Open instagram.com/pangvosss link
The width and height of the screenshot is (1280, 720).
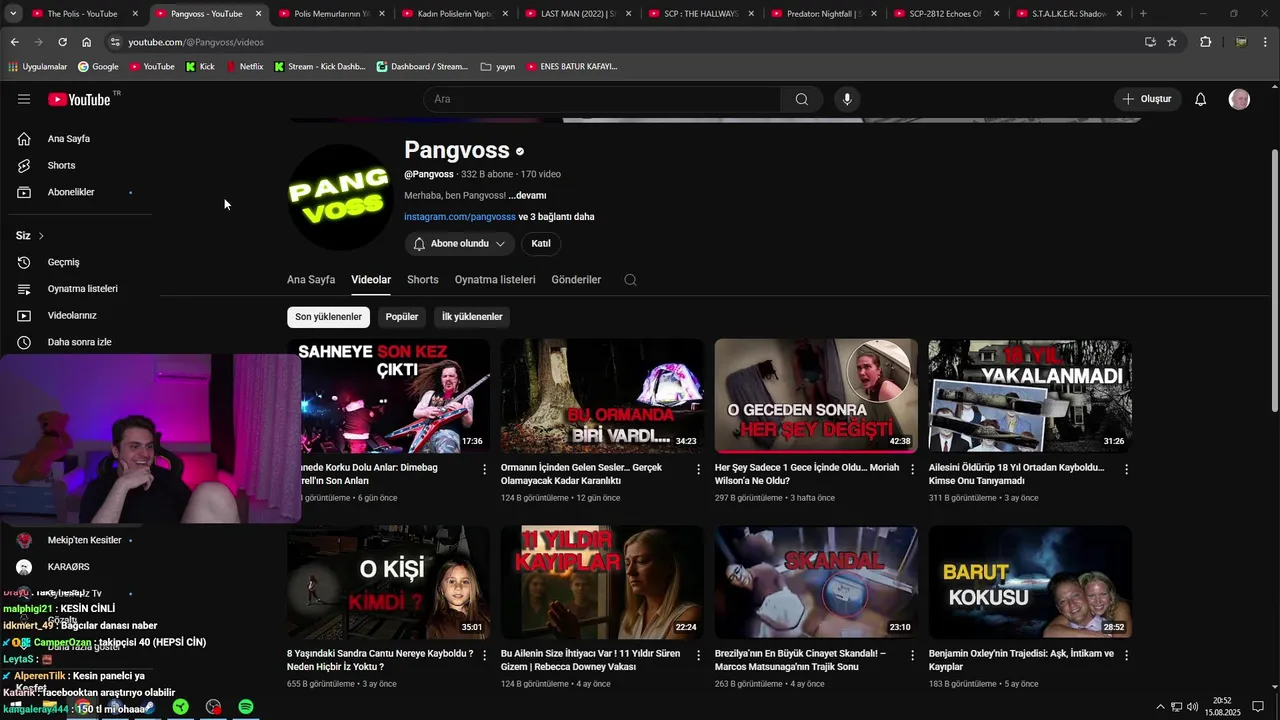(460, 216)
